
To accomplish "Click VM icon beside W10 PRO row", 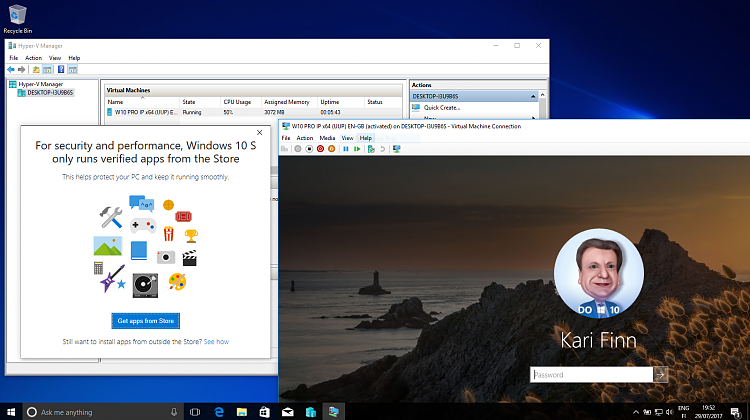I will click(x=110, y=112).
